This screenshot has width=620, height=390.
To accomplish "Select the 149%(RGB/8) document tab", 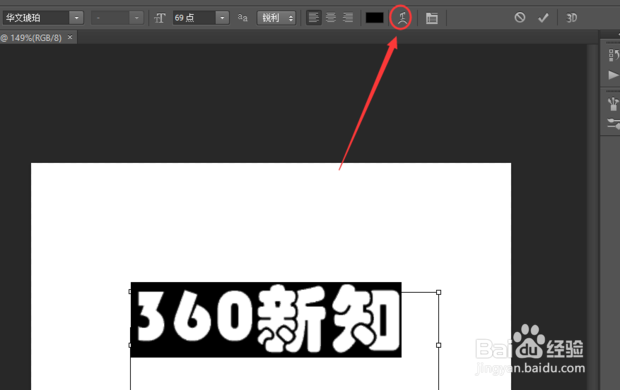I will coord(32,38).
